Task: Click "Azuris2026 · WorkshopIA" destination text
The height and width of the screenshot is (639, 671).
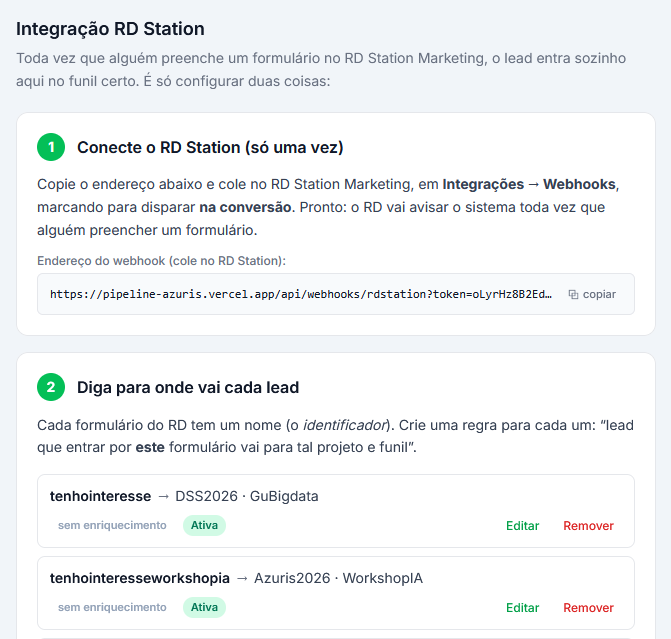Action: (x=338, y=578)
